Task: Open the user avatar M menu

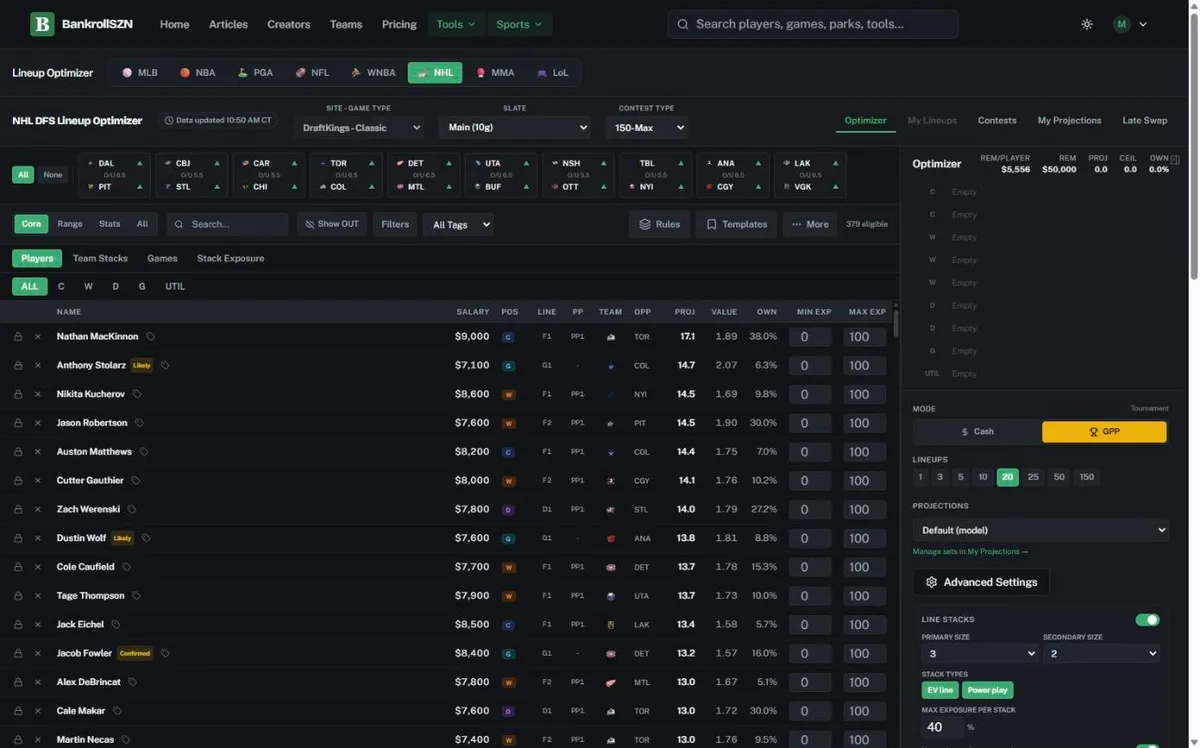Action: coord(1130,24)
